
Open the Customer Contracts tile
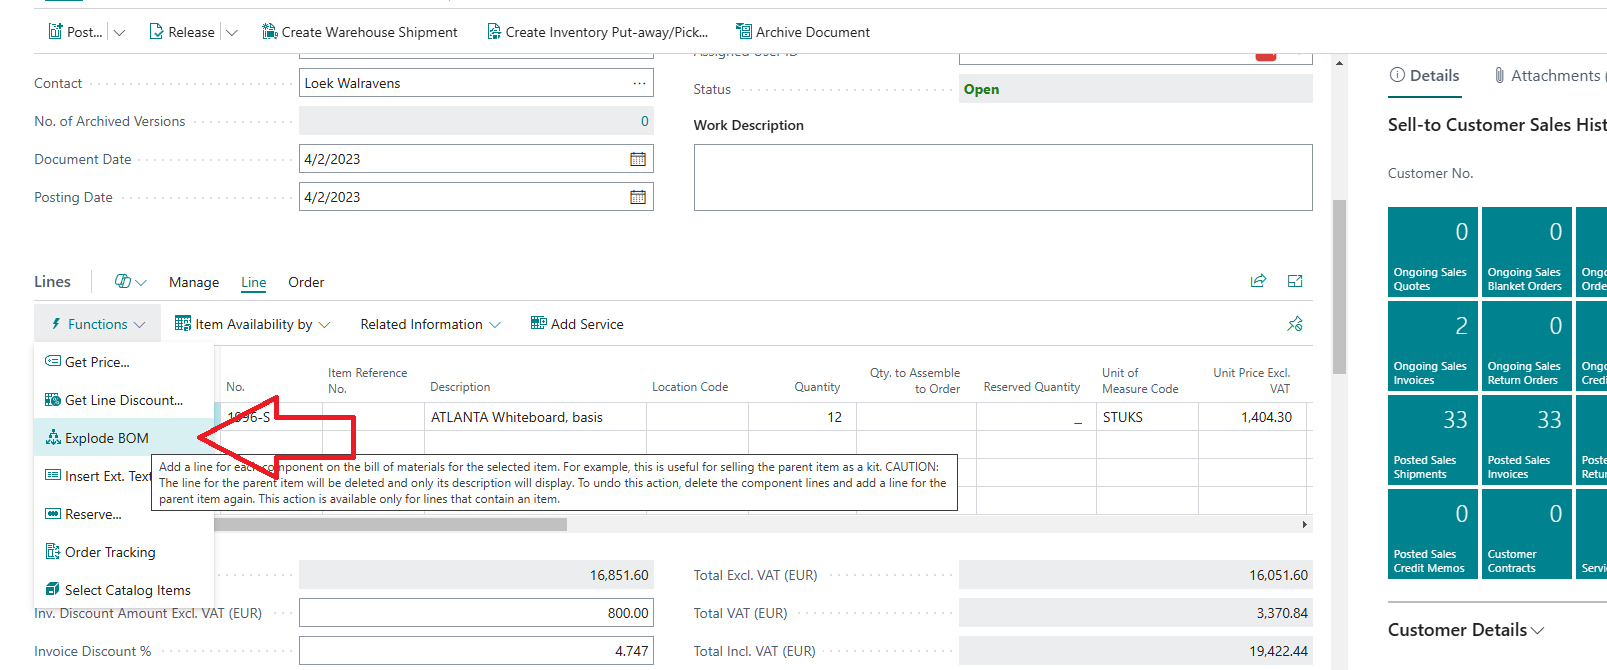coord(1527,534)
